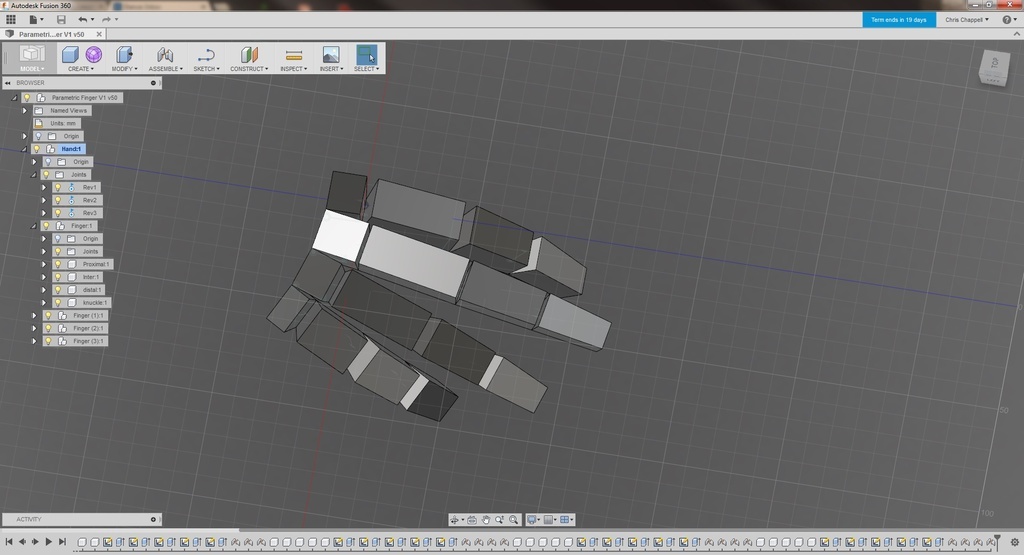The height and width of the screenshot is (555, 1024).
Task: Click the Inspect measure icon
Action: click(294, 55)
